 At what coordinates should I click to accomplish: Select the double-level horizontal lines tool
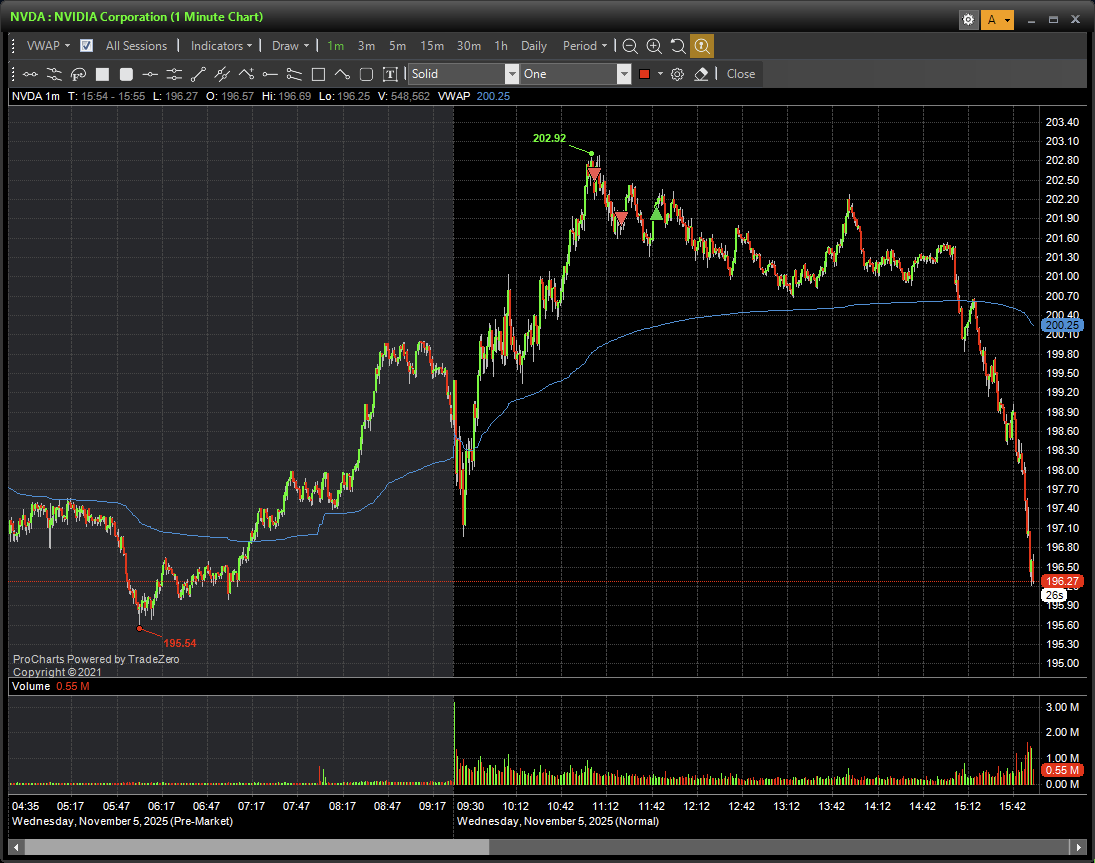[175, 74]
